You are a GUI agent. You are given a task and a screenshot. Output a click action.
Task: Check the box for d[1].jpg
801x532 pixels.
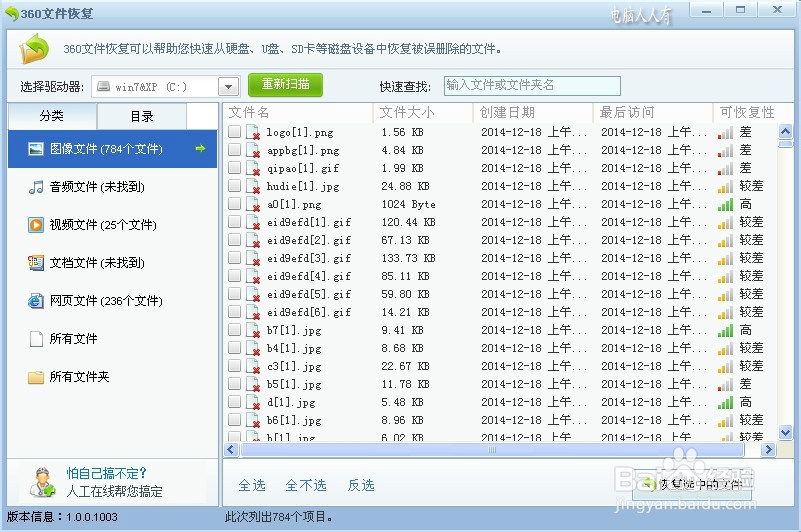234,402
